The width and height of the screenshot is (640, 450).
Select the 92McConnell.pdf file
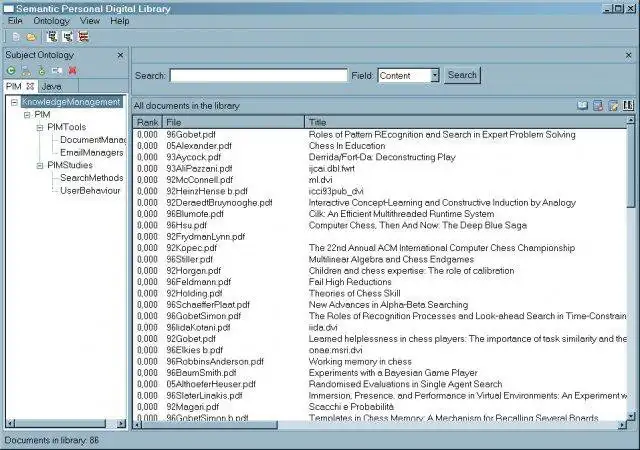tap(200, 180)
